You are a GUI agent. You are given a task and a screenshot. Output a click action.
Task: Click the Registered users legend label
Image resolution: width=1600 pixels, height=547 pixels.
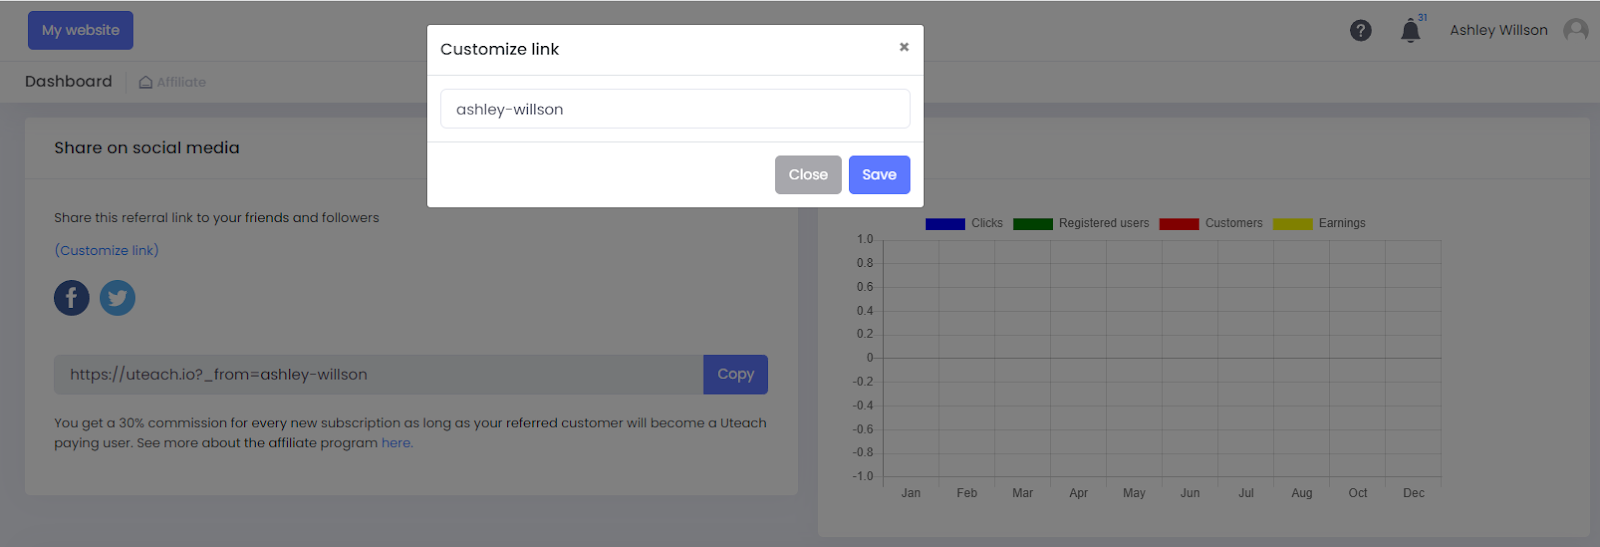[x=1104, y=224]
